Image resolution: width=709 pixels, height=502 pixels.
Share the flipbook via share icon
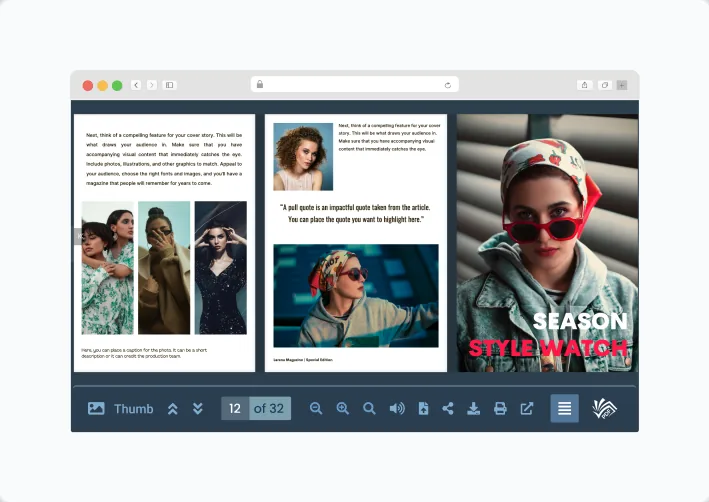[x=448, y=408]
